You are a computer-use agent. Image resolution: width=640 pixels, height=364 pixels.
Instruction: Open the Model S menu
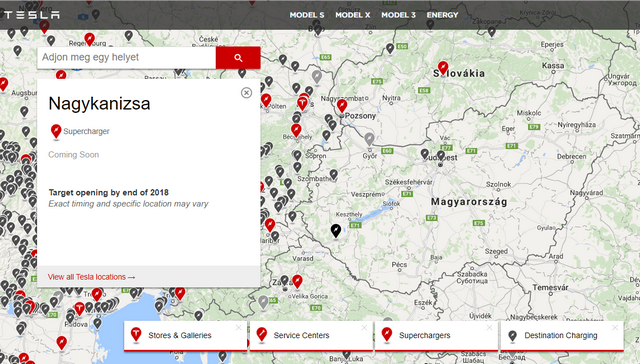click(x=307, y=15)
